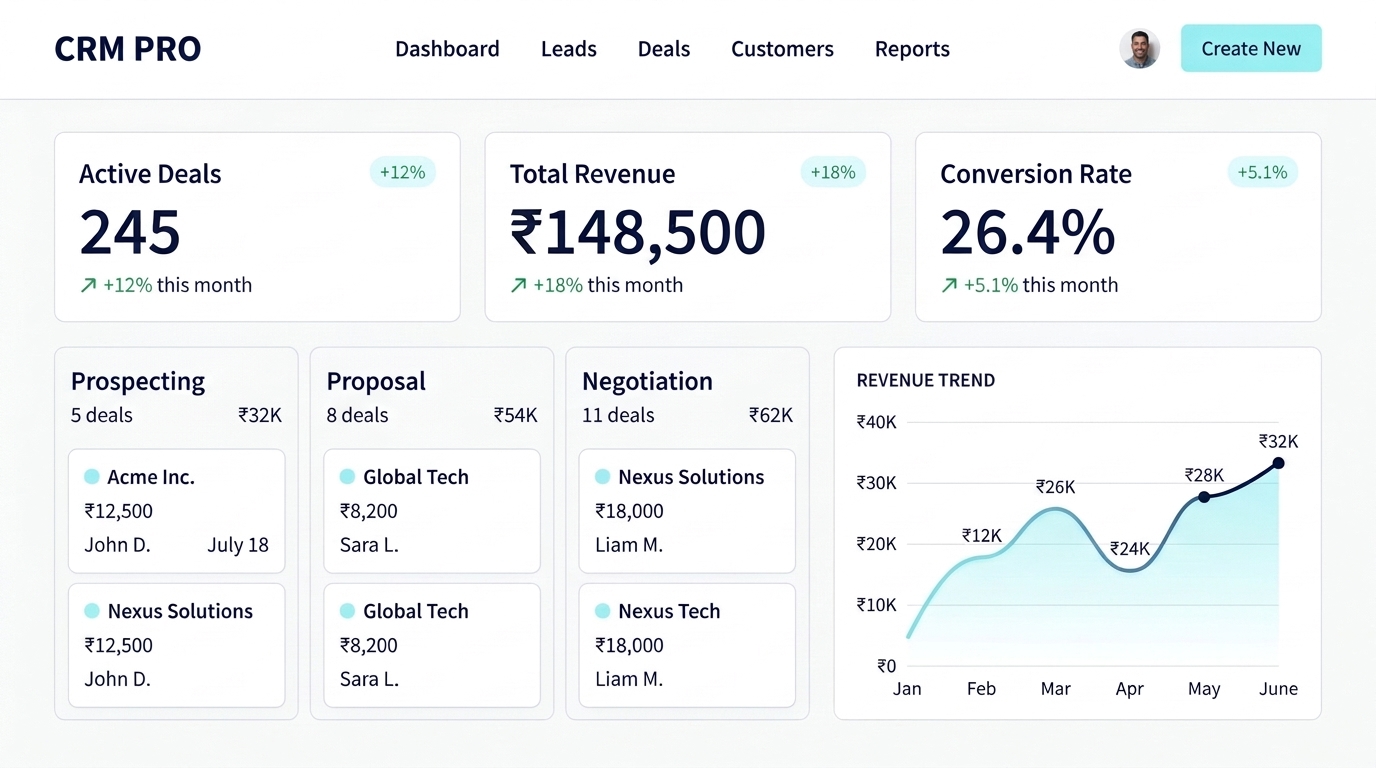Click the June axis label
Viewport: 1376px width, 768px height.
click(x=1278, y=689)
